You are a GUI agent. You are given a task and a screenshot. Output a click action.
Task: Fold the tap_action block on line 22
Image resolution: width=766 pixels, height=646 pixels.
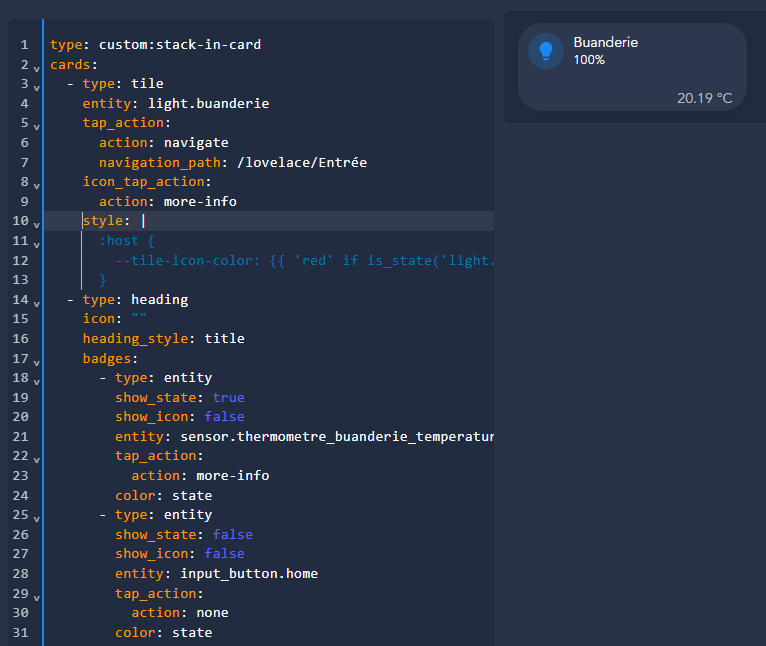pos(36,460)
